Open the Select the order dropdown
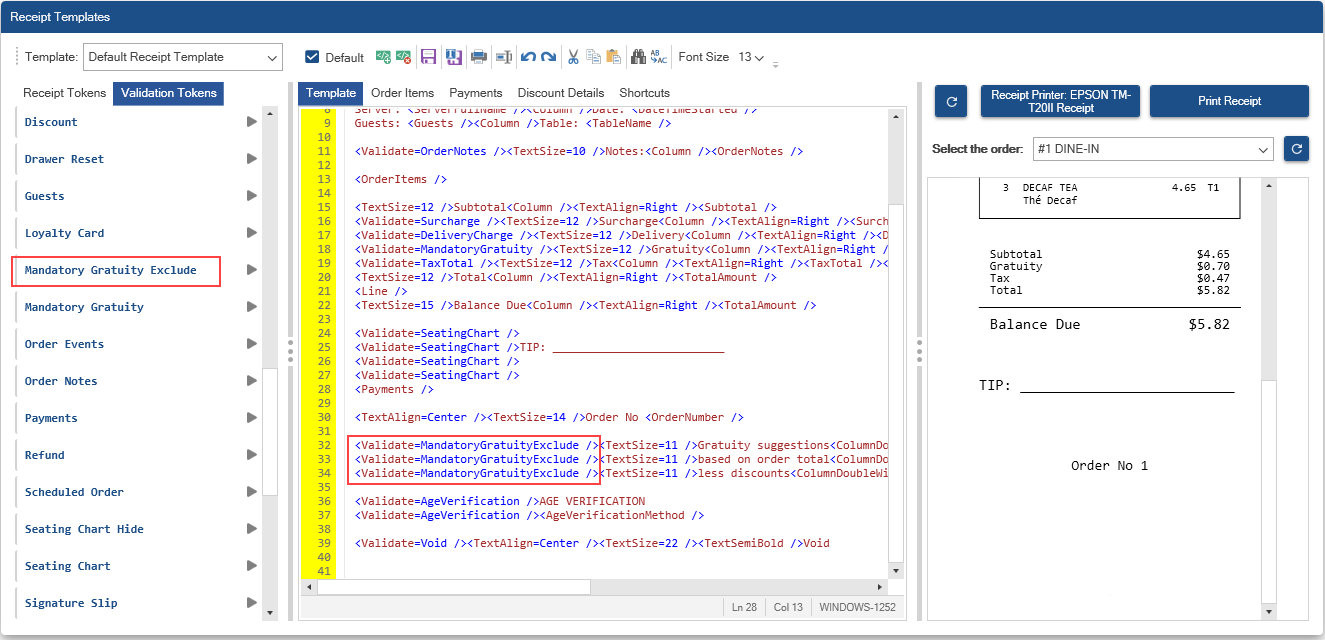This screenshot has width=1325, height=640. pos(1153,149)
